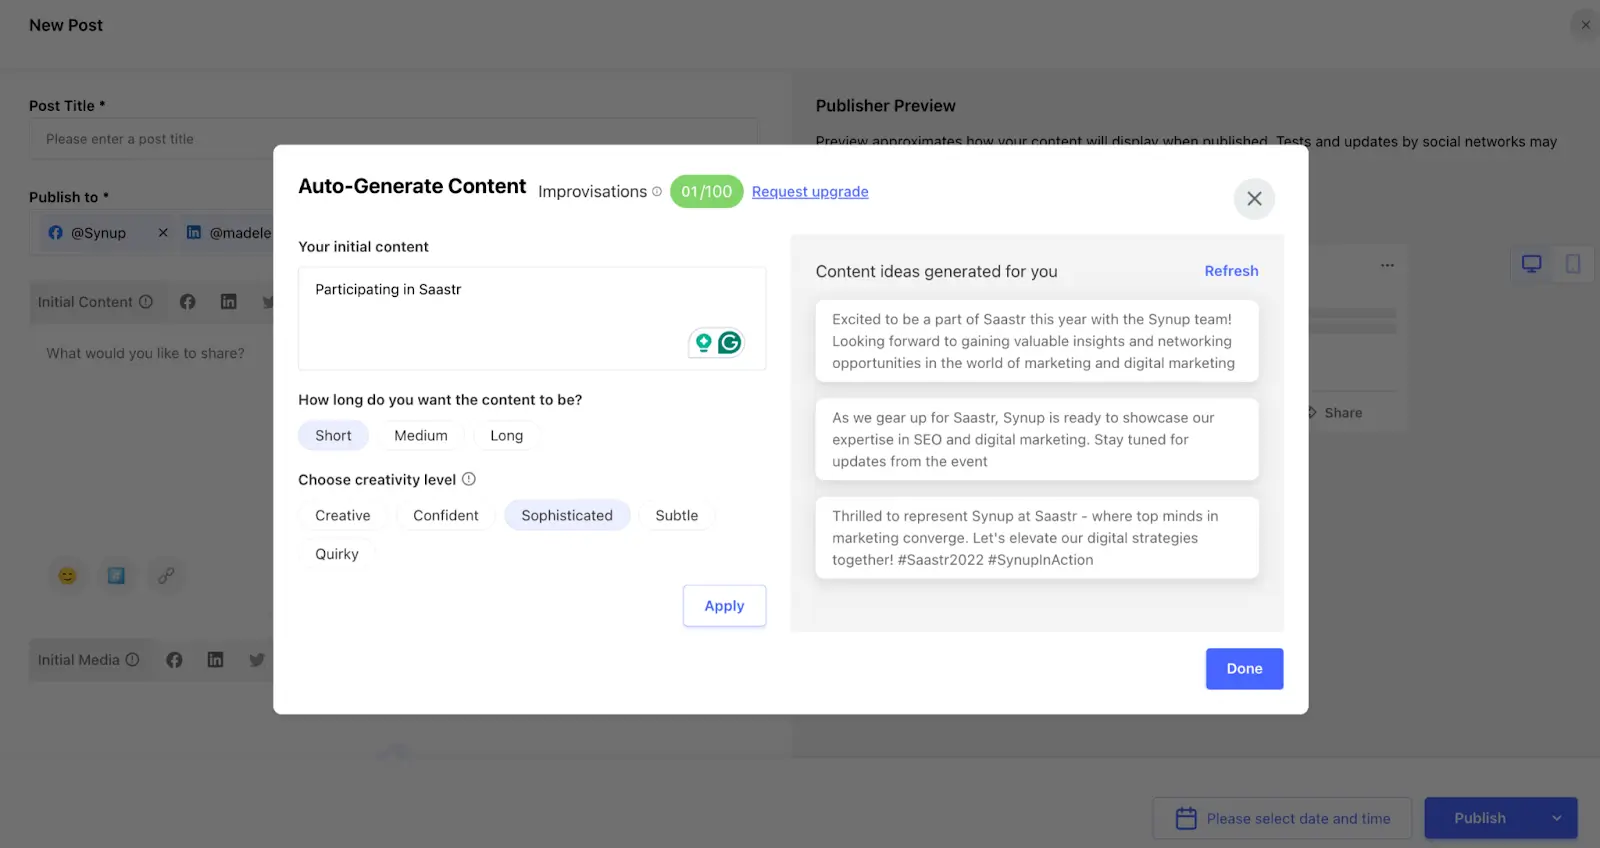
Task: Click the Facebook icon on @Synup chip
Action: [56, 233]
